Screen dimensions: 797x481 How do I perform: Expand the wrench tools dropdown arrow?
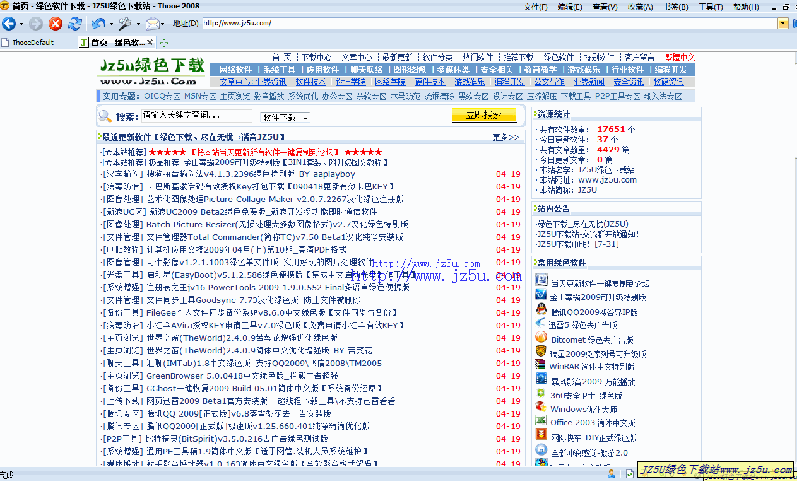click(x=138, y=24)
